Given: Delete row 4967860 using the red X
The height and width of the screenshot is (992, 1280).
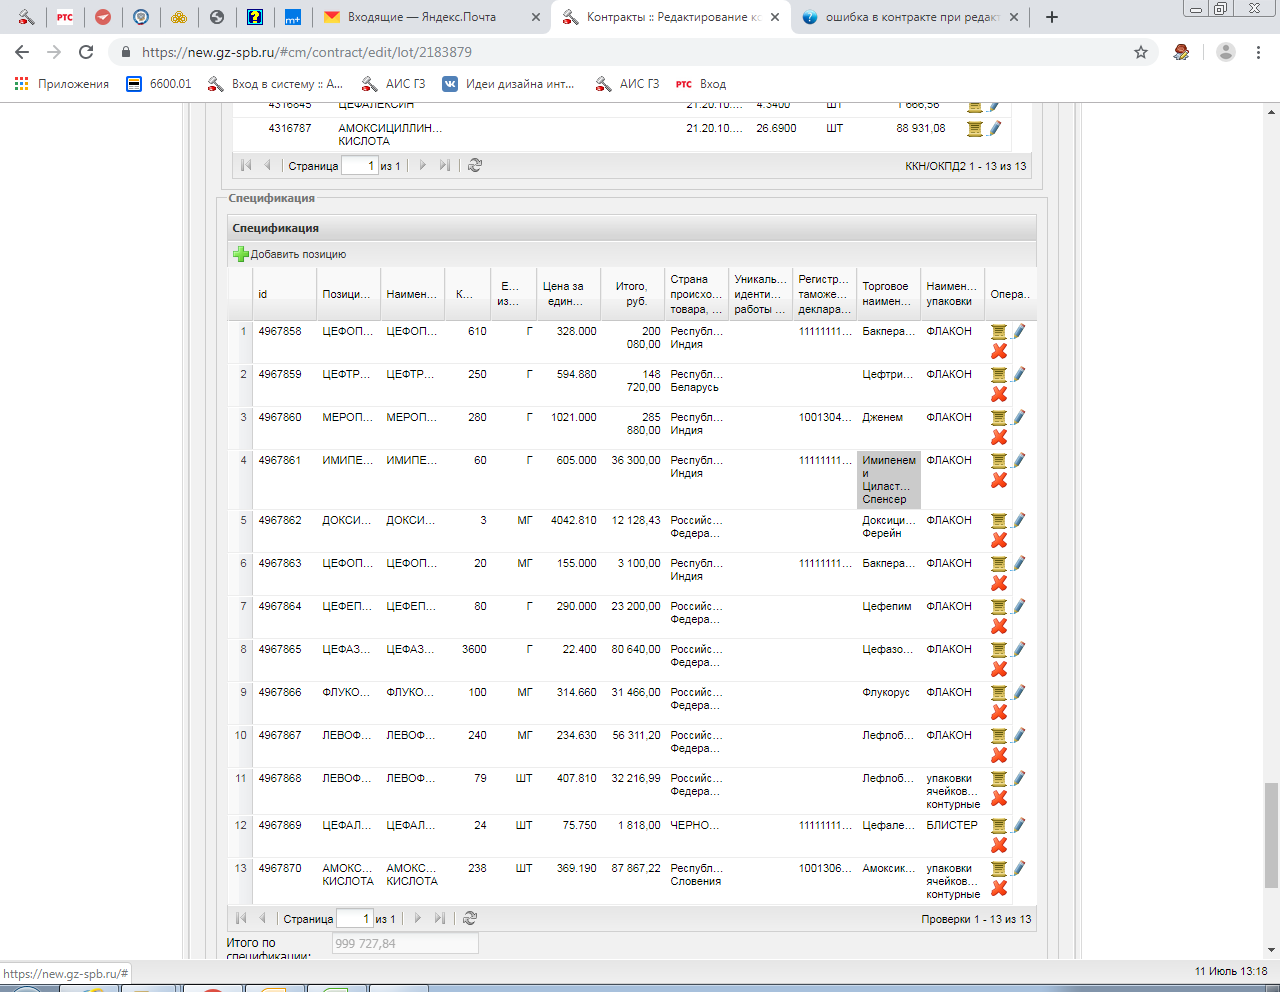Looking at the screenshot, I should tap(999, 437).
